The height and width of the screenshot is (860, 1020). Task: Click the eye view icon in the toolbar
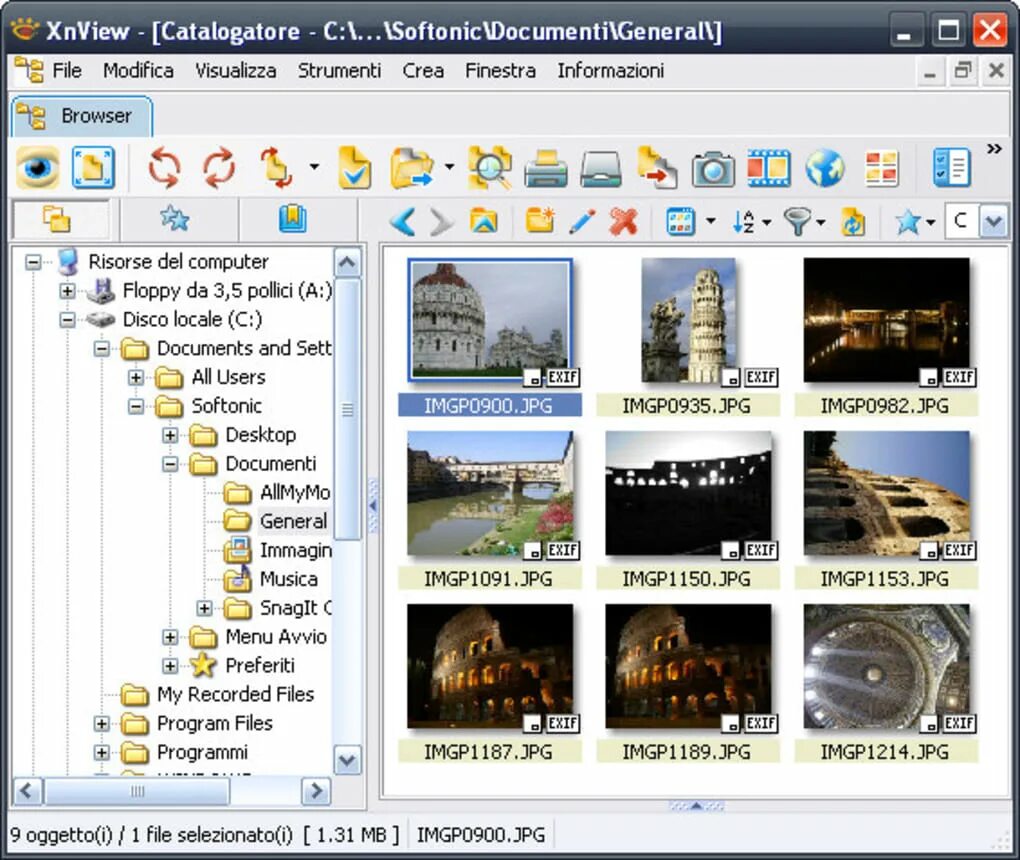(x=38, y=168)
